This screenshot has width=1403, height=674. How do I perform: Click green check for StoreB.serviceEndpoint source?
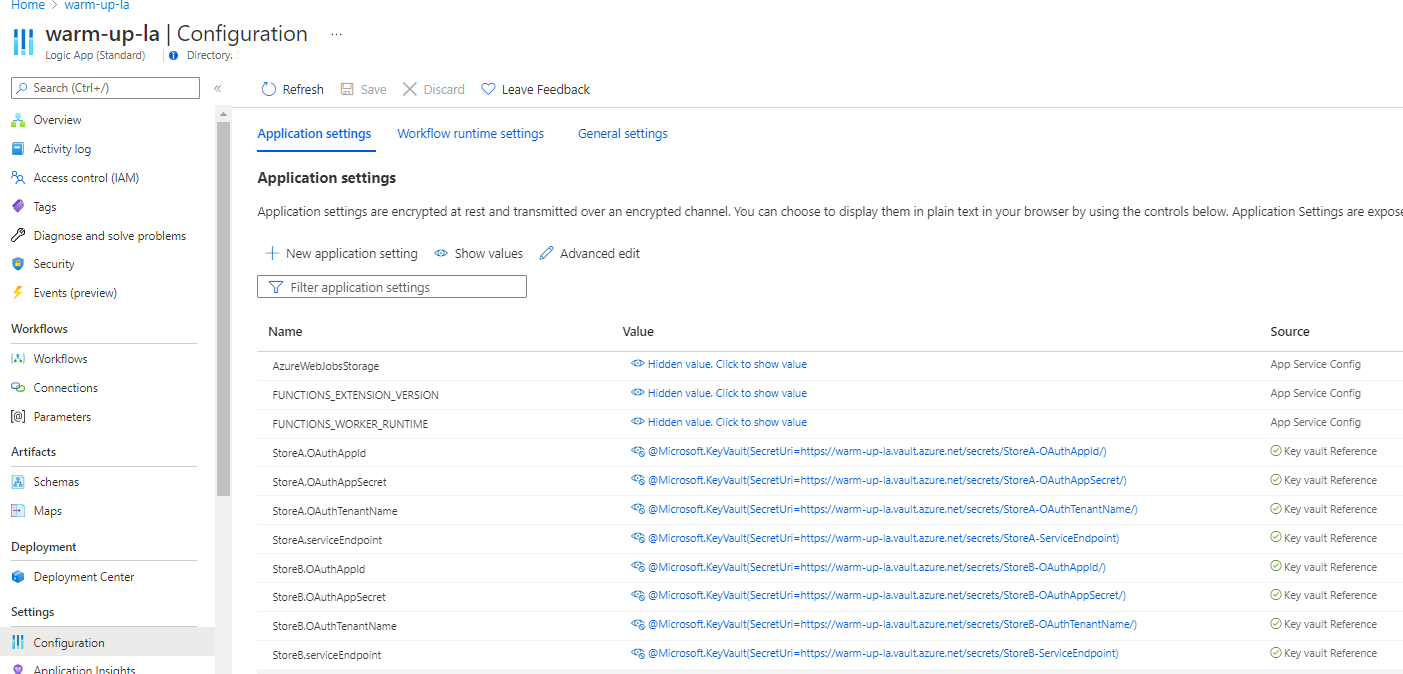1276,653
